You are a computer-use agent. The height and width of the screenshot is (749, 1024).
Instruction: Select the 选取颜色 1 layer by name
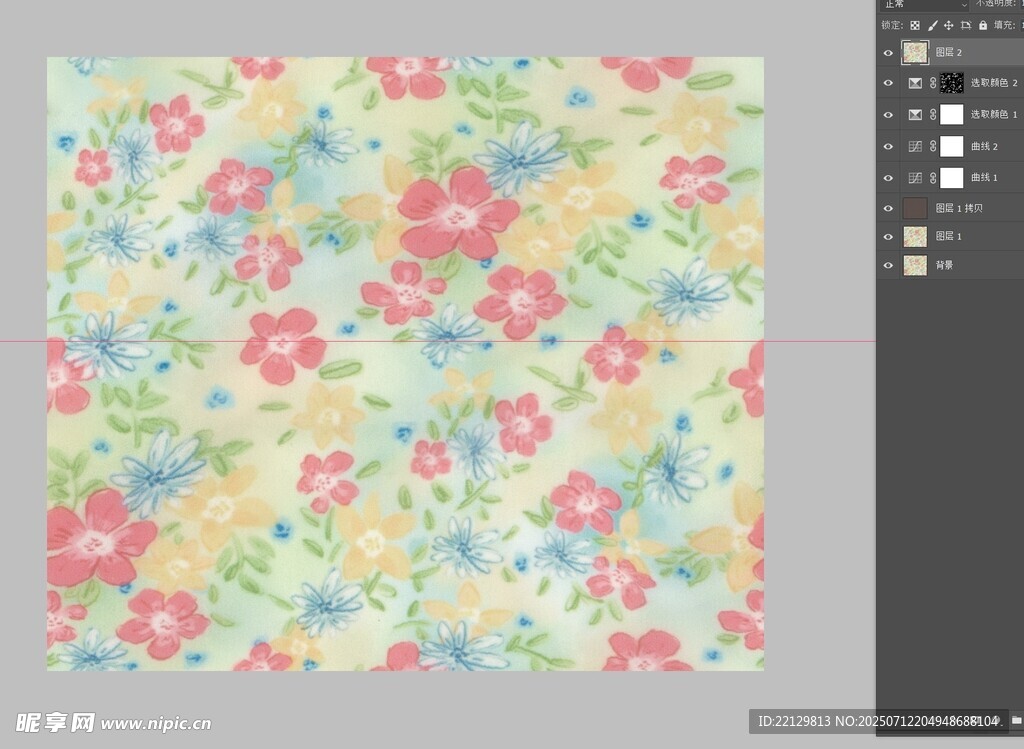coord(994,115)
